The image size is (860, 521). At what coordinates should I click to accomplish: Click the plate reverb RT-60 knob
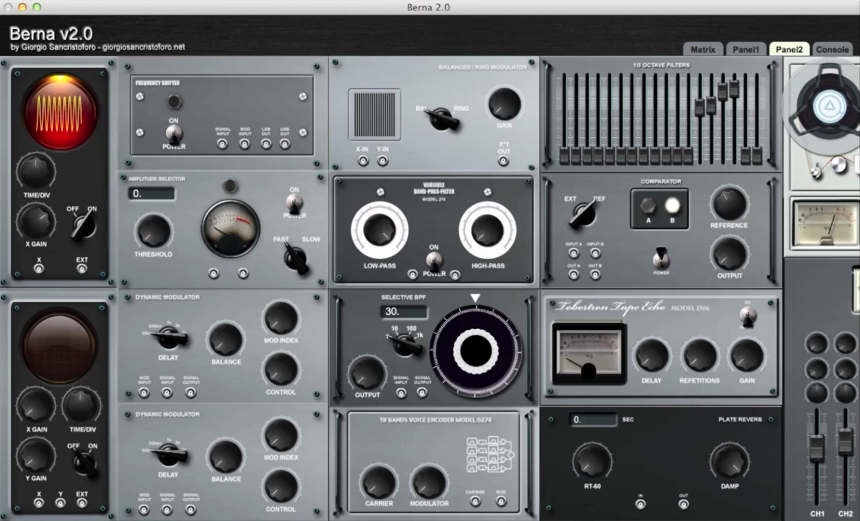592,461
